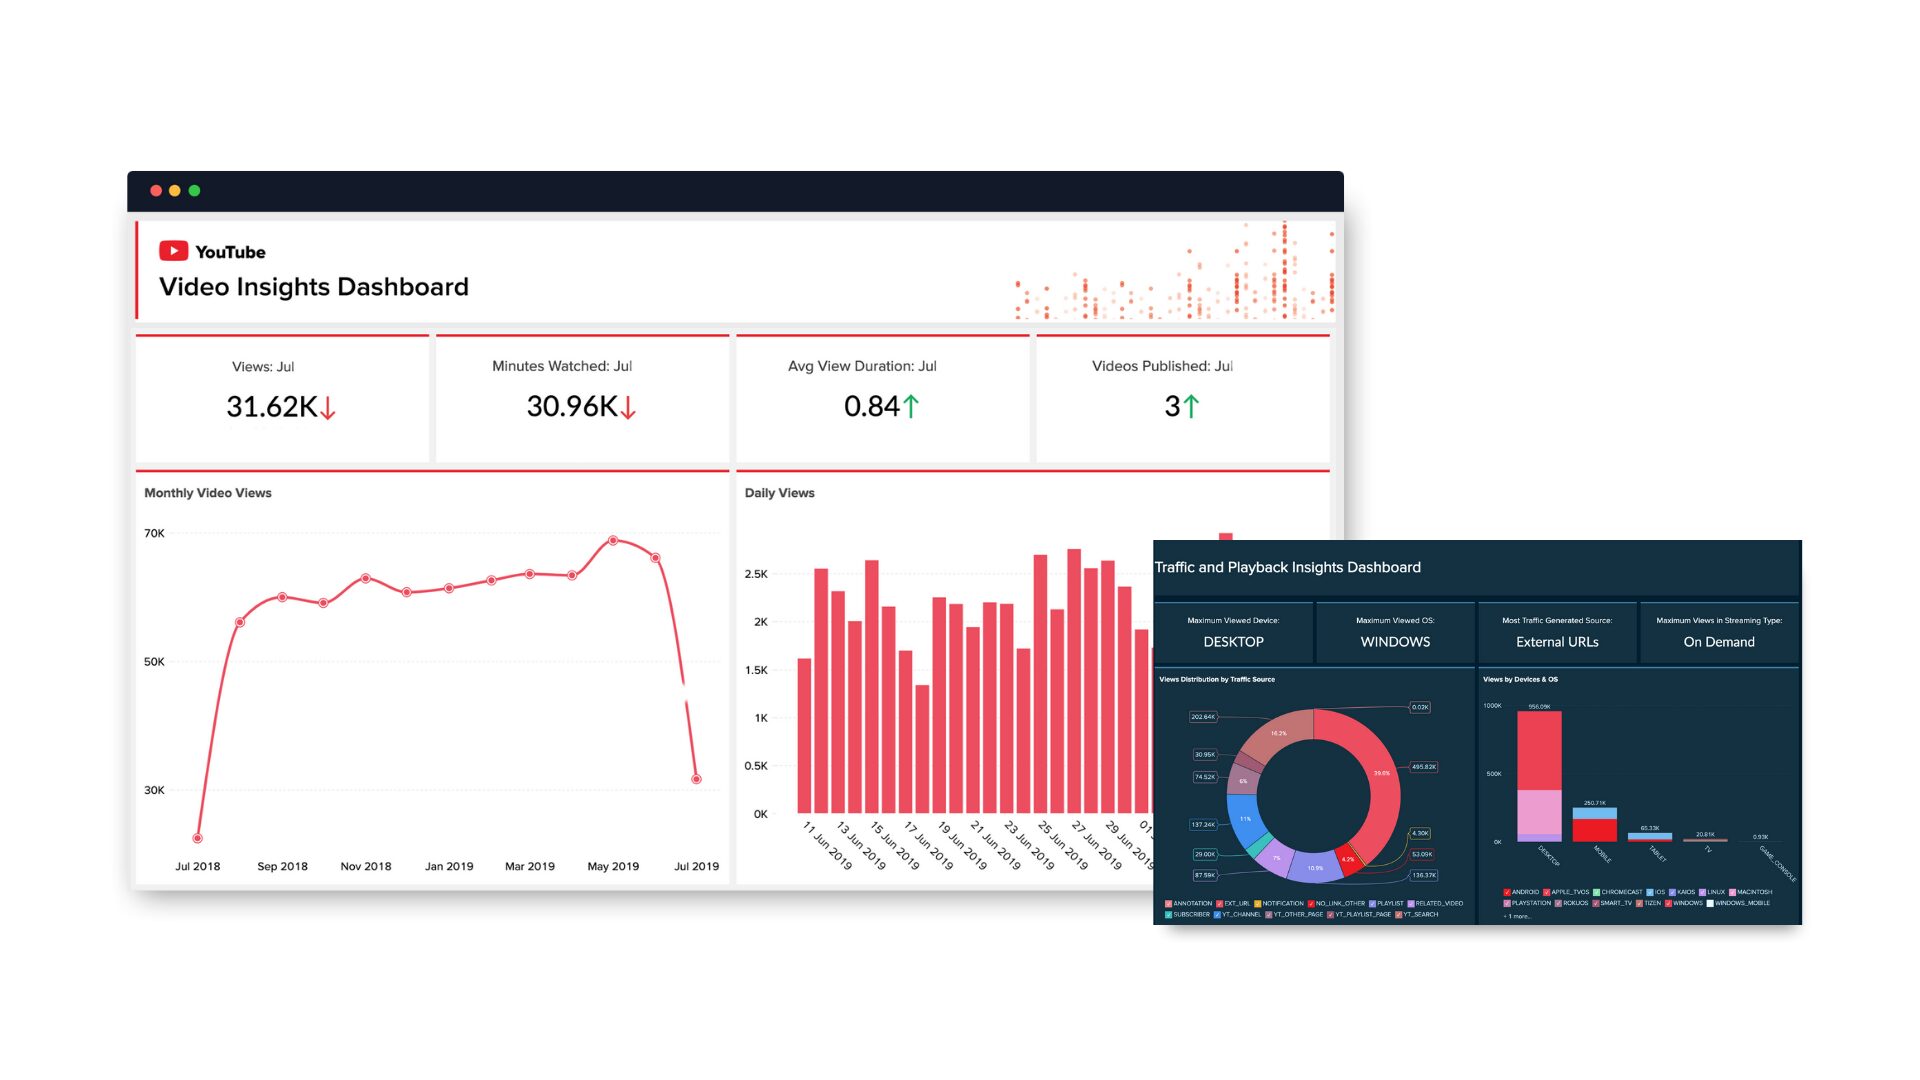The width and height of the screenshot is (1920, 1080).
Task: Click the 11 Jun 2019 daily views bar
Action: tap(804, 735)
